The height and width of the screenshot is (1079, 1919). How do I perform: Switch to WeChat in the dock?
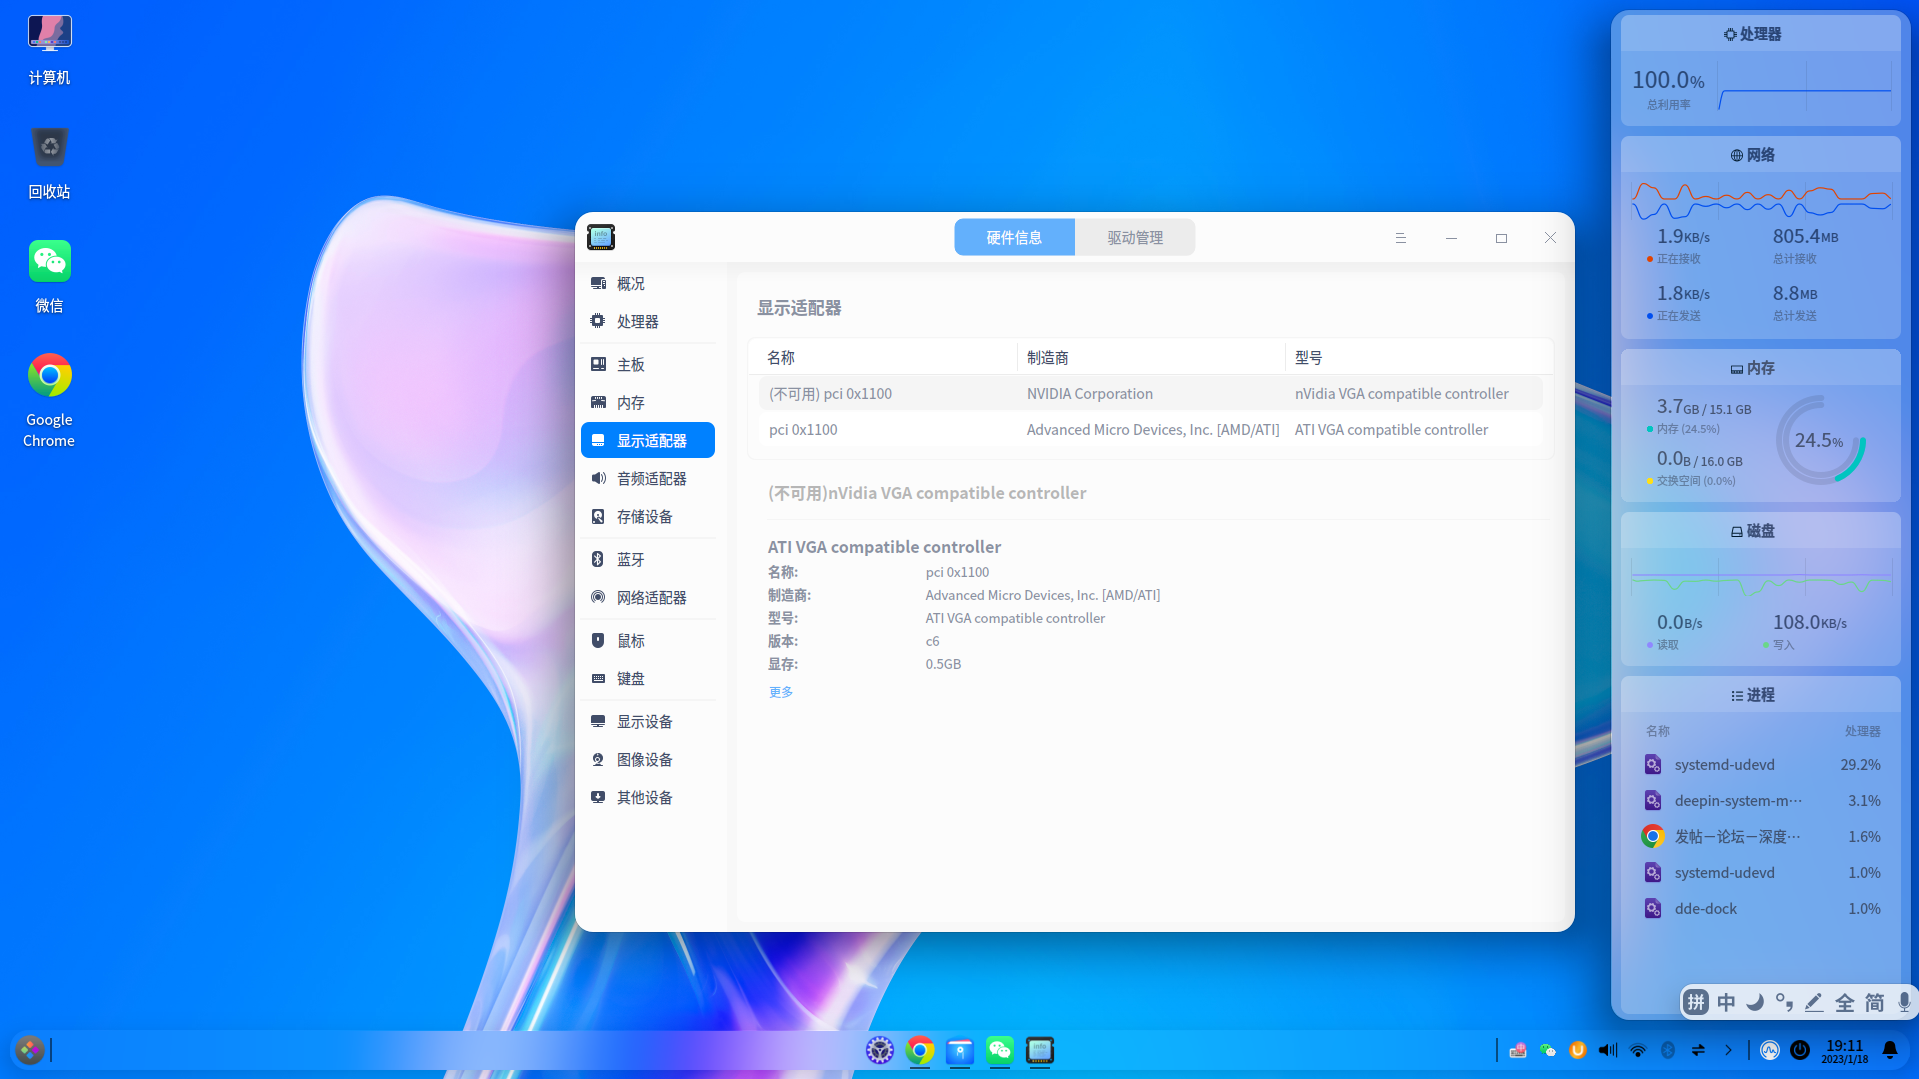pos(1000,1050)
